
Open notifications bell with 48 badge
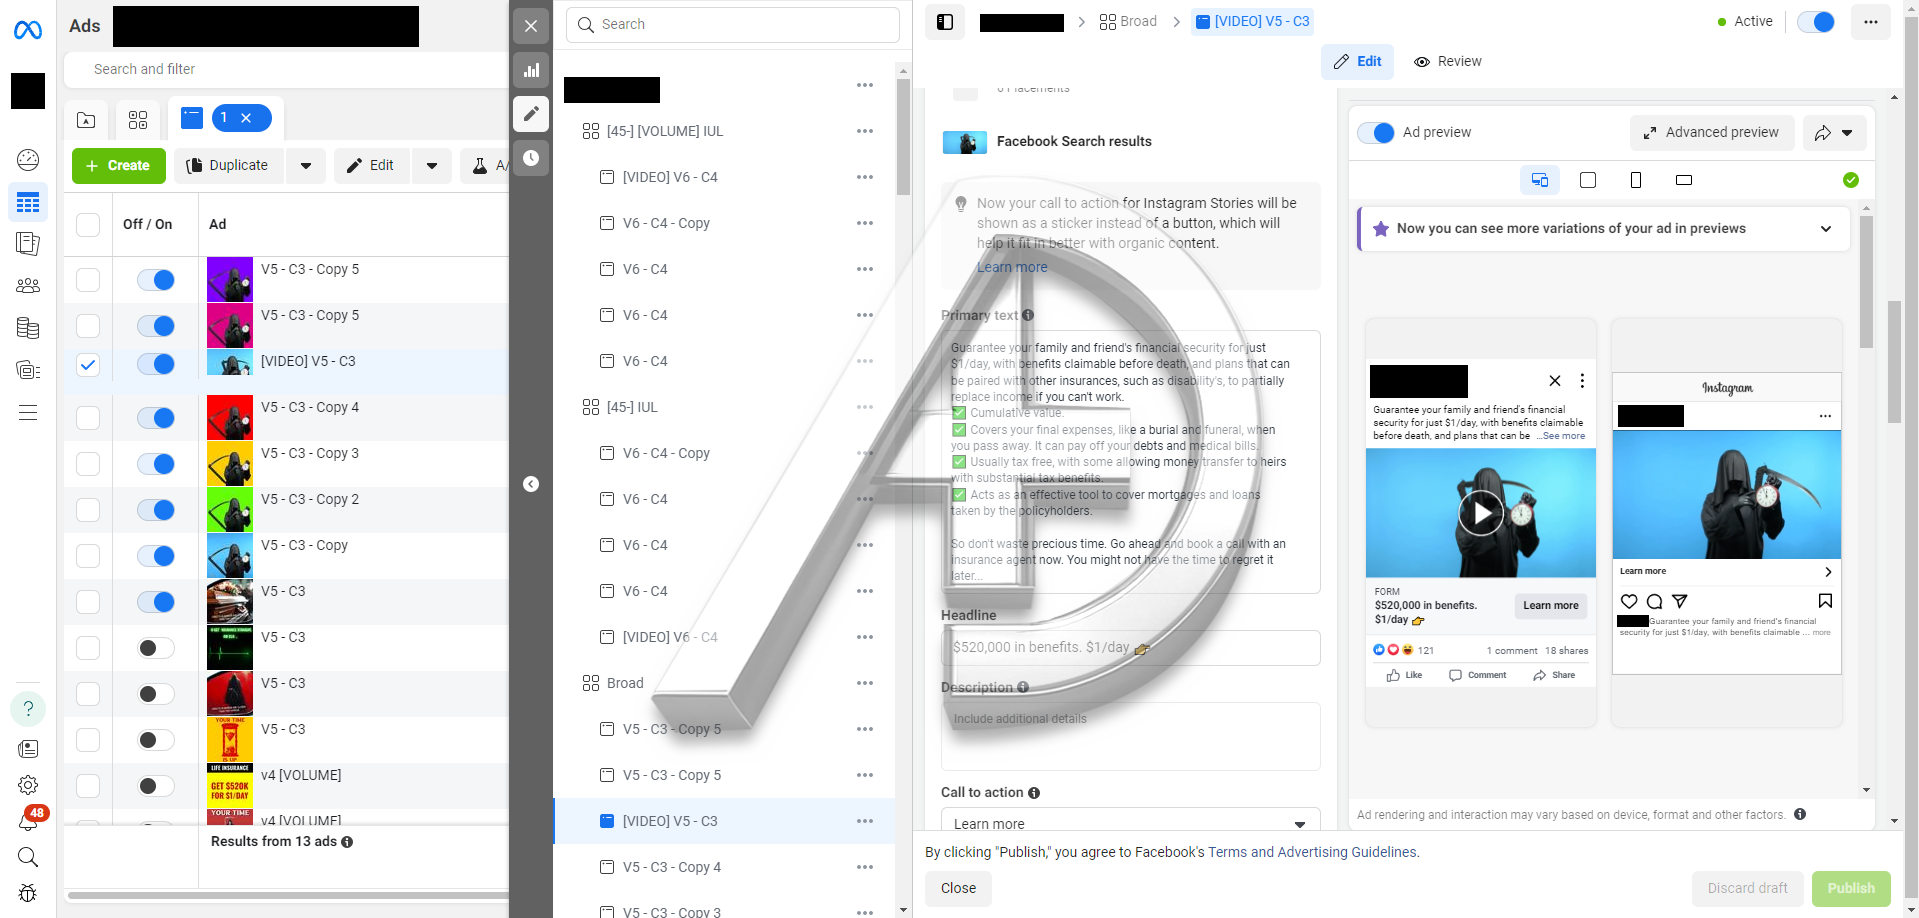coord(28,821)
